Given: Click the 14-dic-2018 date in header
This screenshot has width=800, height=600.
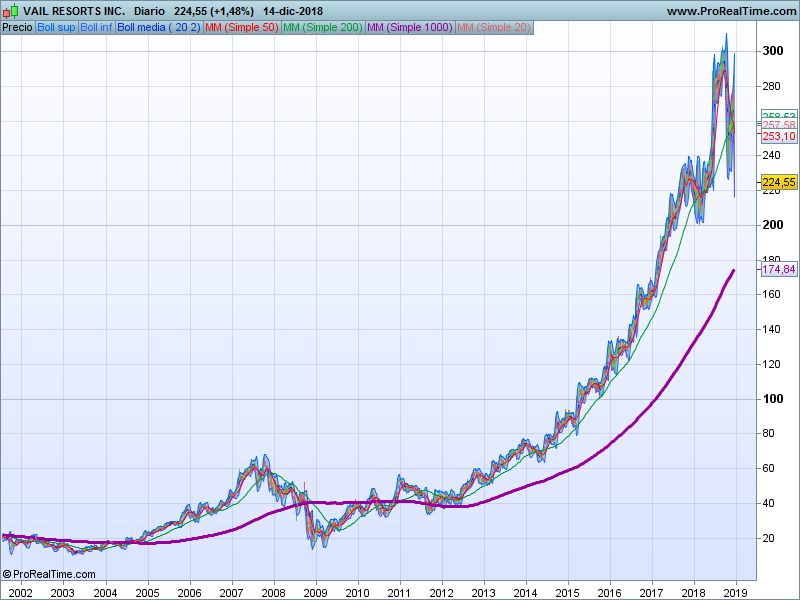Looking at the screenshot, I should [293, 11].
